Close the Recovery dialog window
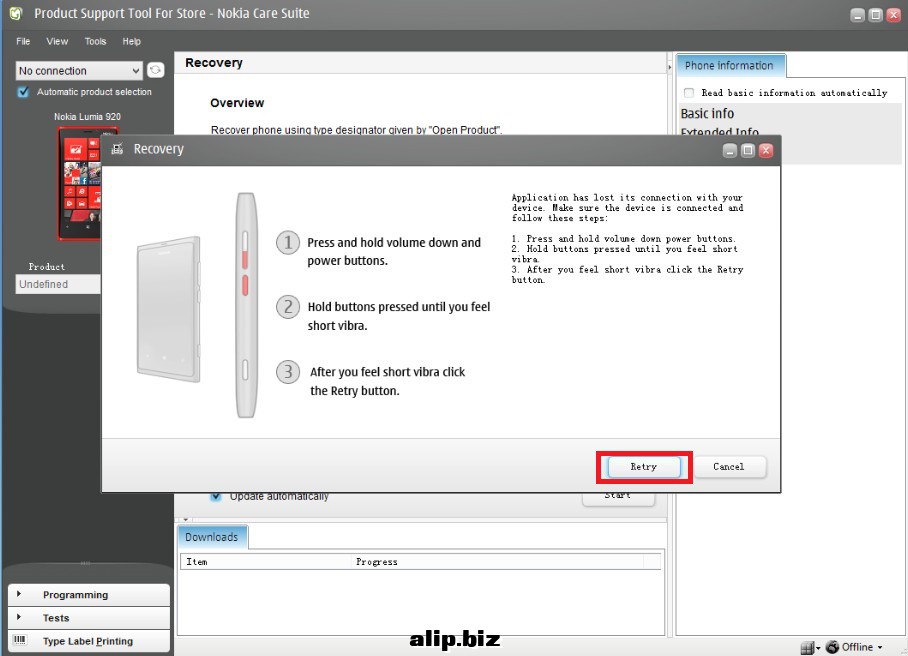This screenshot has width=908, height=656. click(x=766, y=151)
